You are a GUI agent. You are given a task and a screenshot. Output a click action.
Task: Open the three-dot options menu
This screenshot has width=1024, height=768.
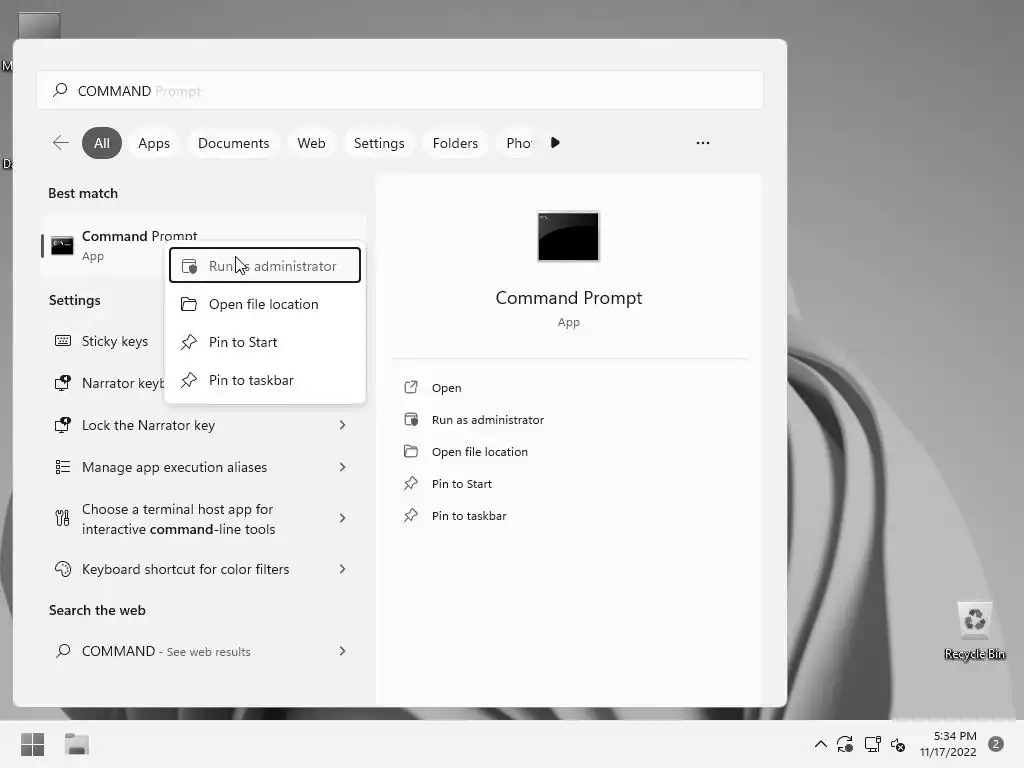click(x=703, y=142)
